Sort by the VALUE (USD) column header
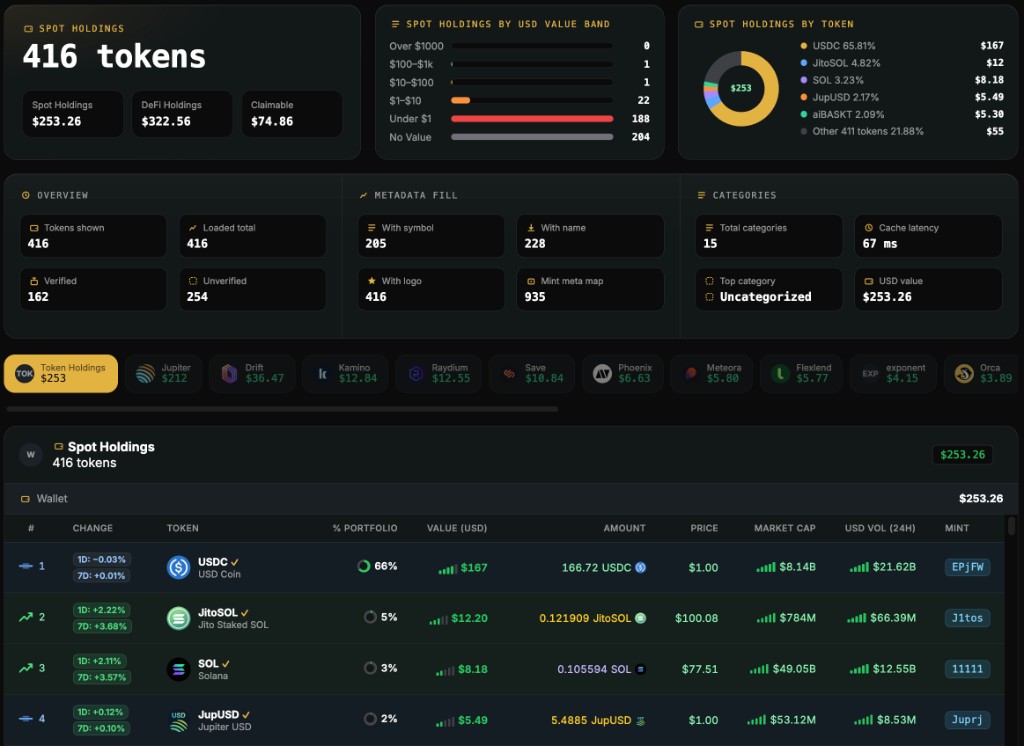 coord(457,528)
